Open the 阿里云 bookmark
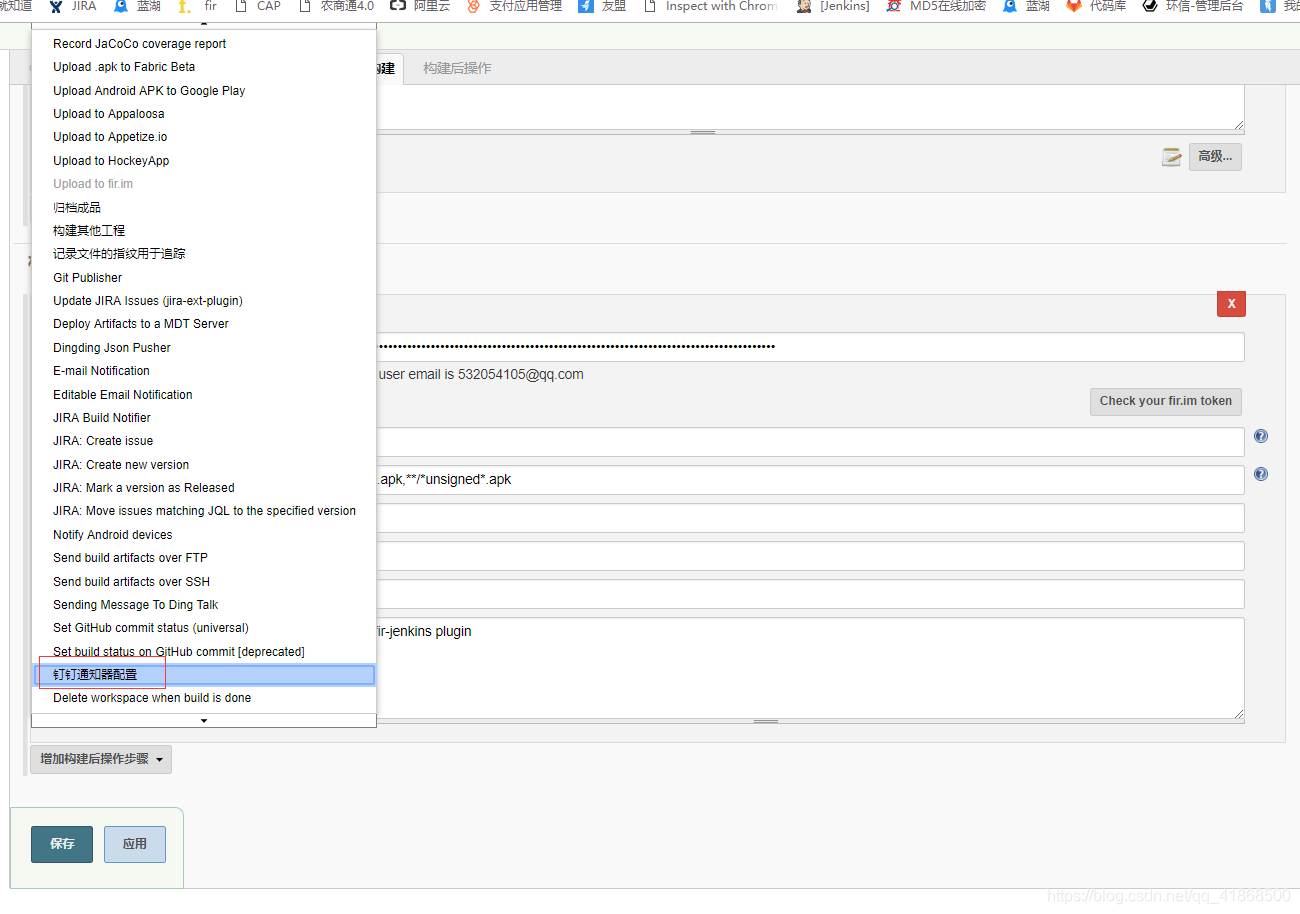Screen dimensions: 1300x914 click(x=420, y=6)
